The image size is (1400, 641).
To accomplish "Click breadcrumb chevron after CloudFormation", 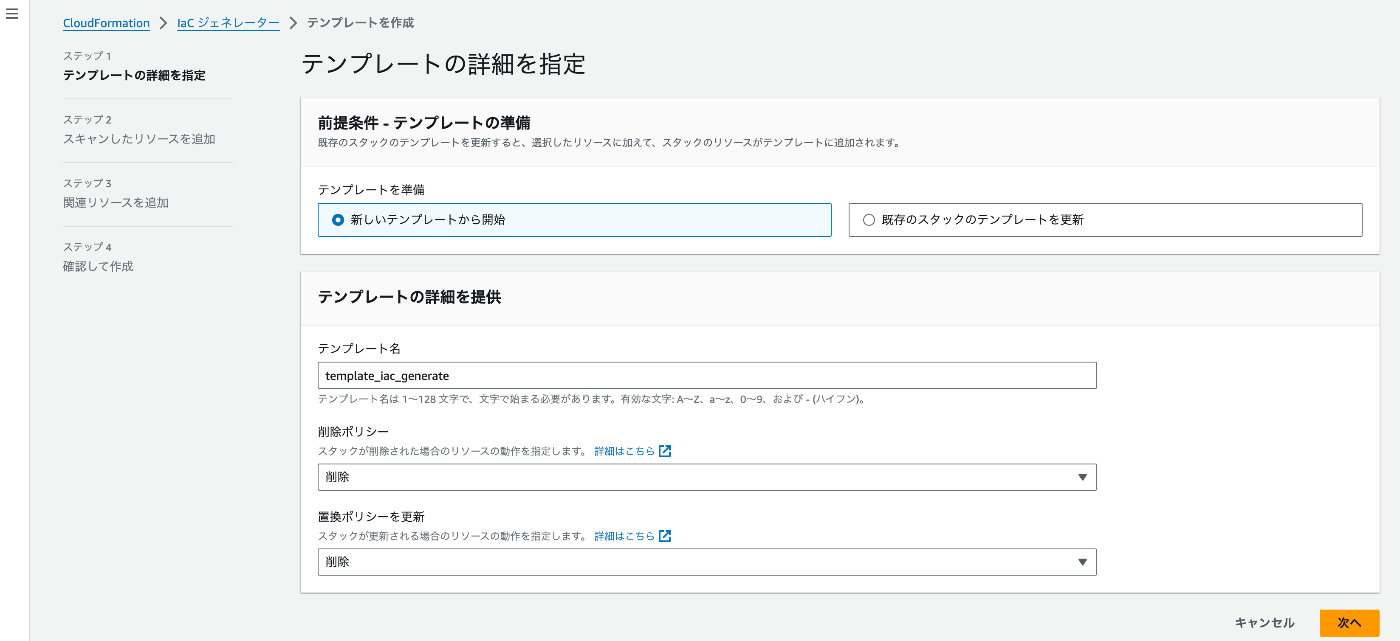I will pyautogui.click(x=163, y=22).
